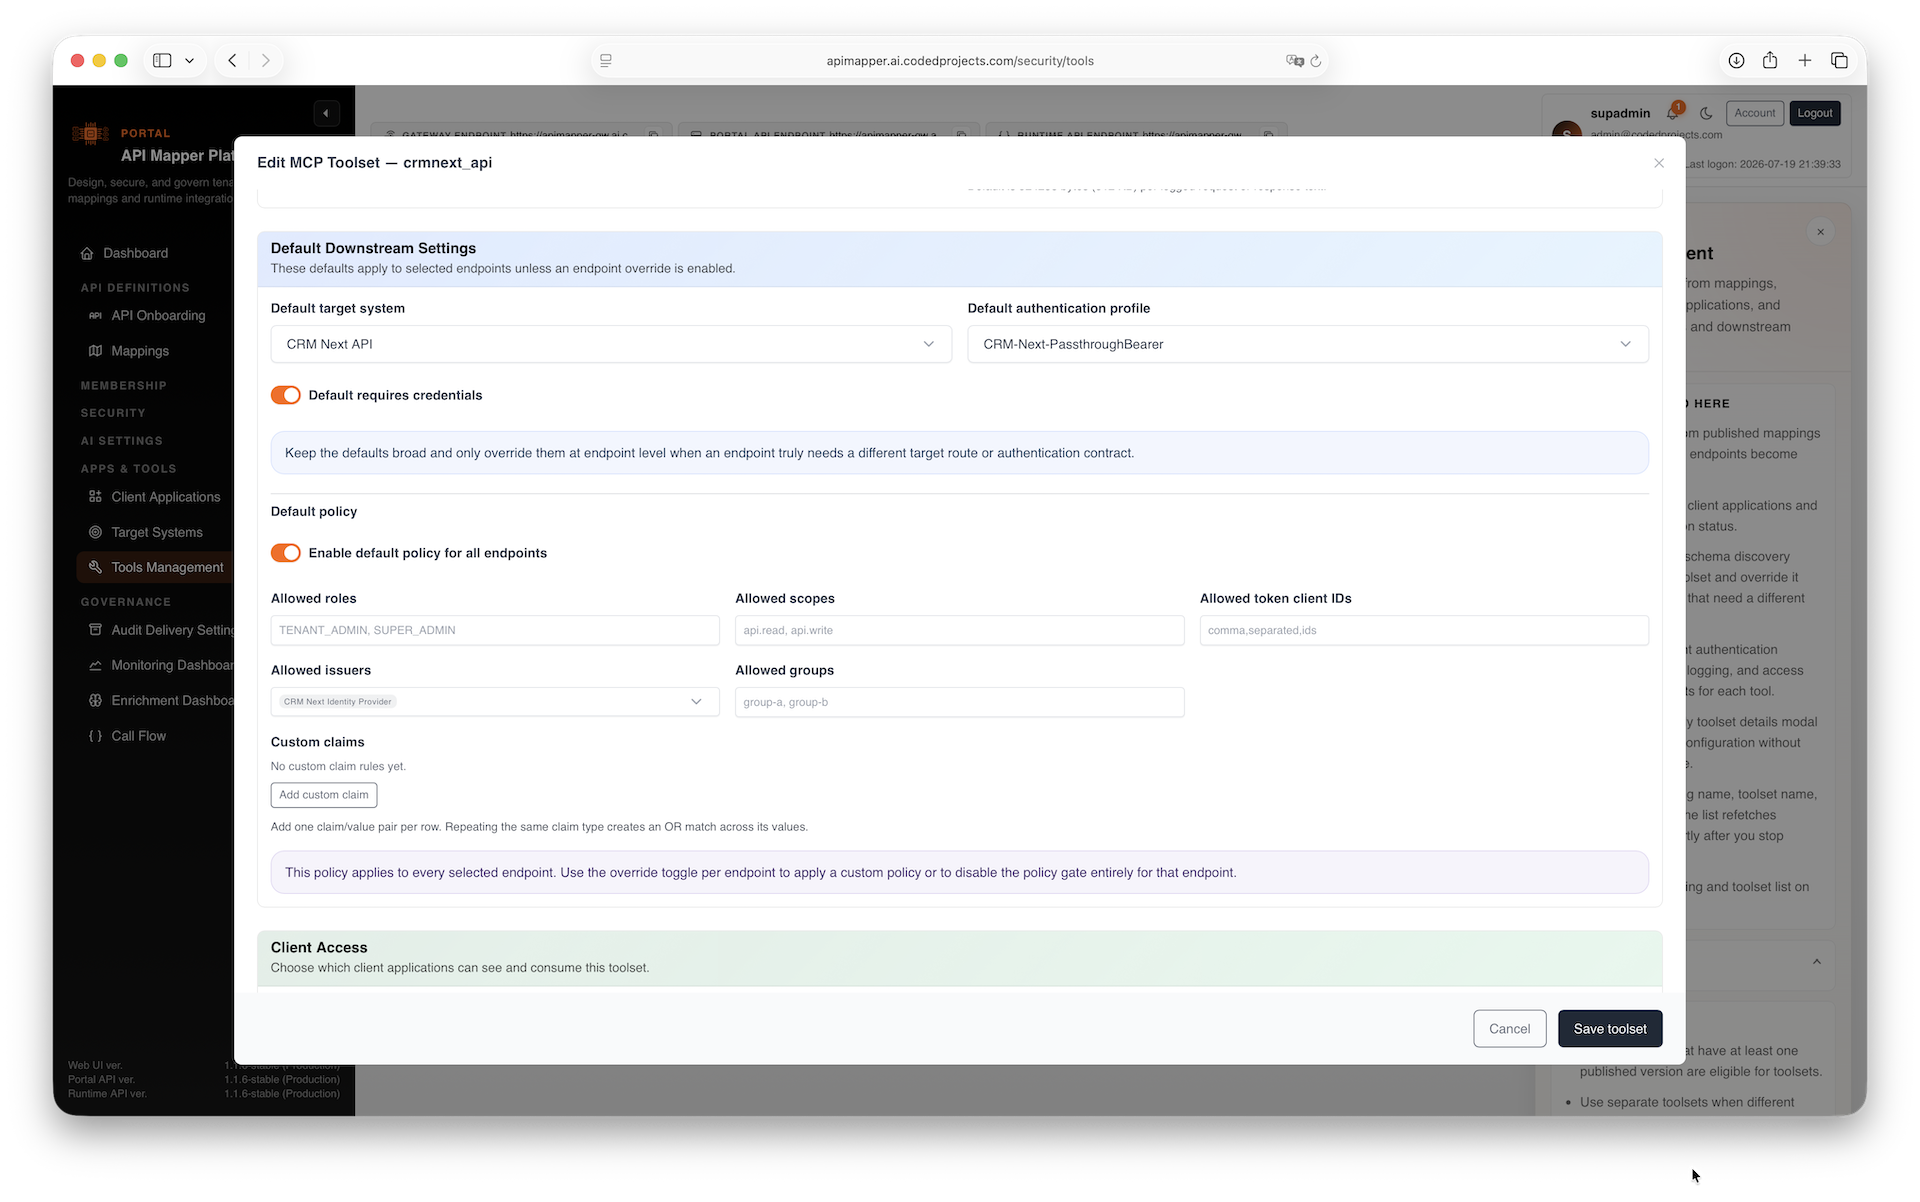Click the Mappings map icon
This screenshot has width=1920, height=1202.
point(95,351)
